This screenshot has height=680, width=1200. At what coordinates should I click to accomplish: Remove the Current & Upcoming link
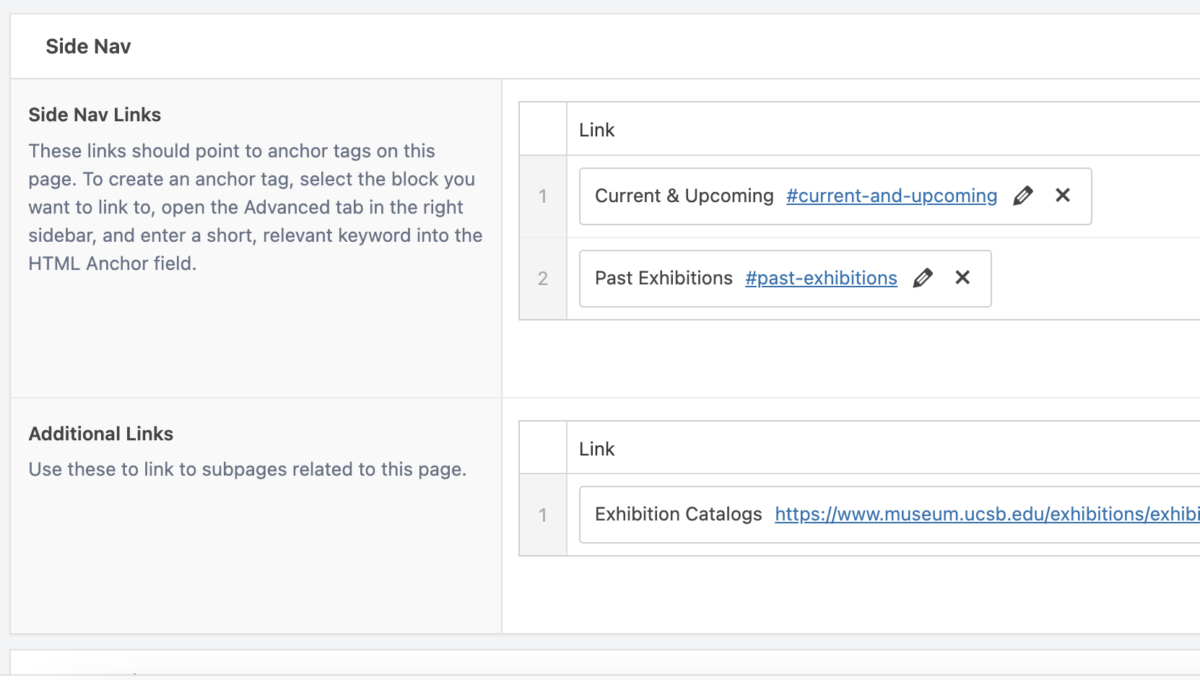pos(1063,196)
